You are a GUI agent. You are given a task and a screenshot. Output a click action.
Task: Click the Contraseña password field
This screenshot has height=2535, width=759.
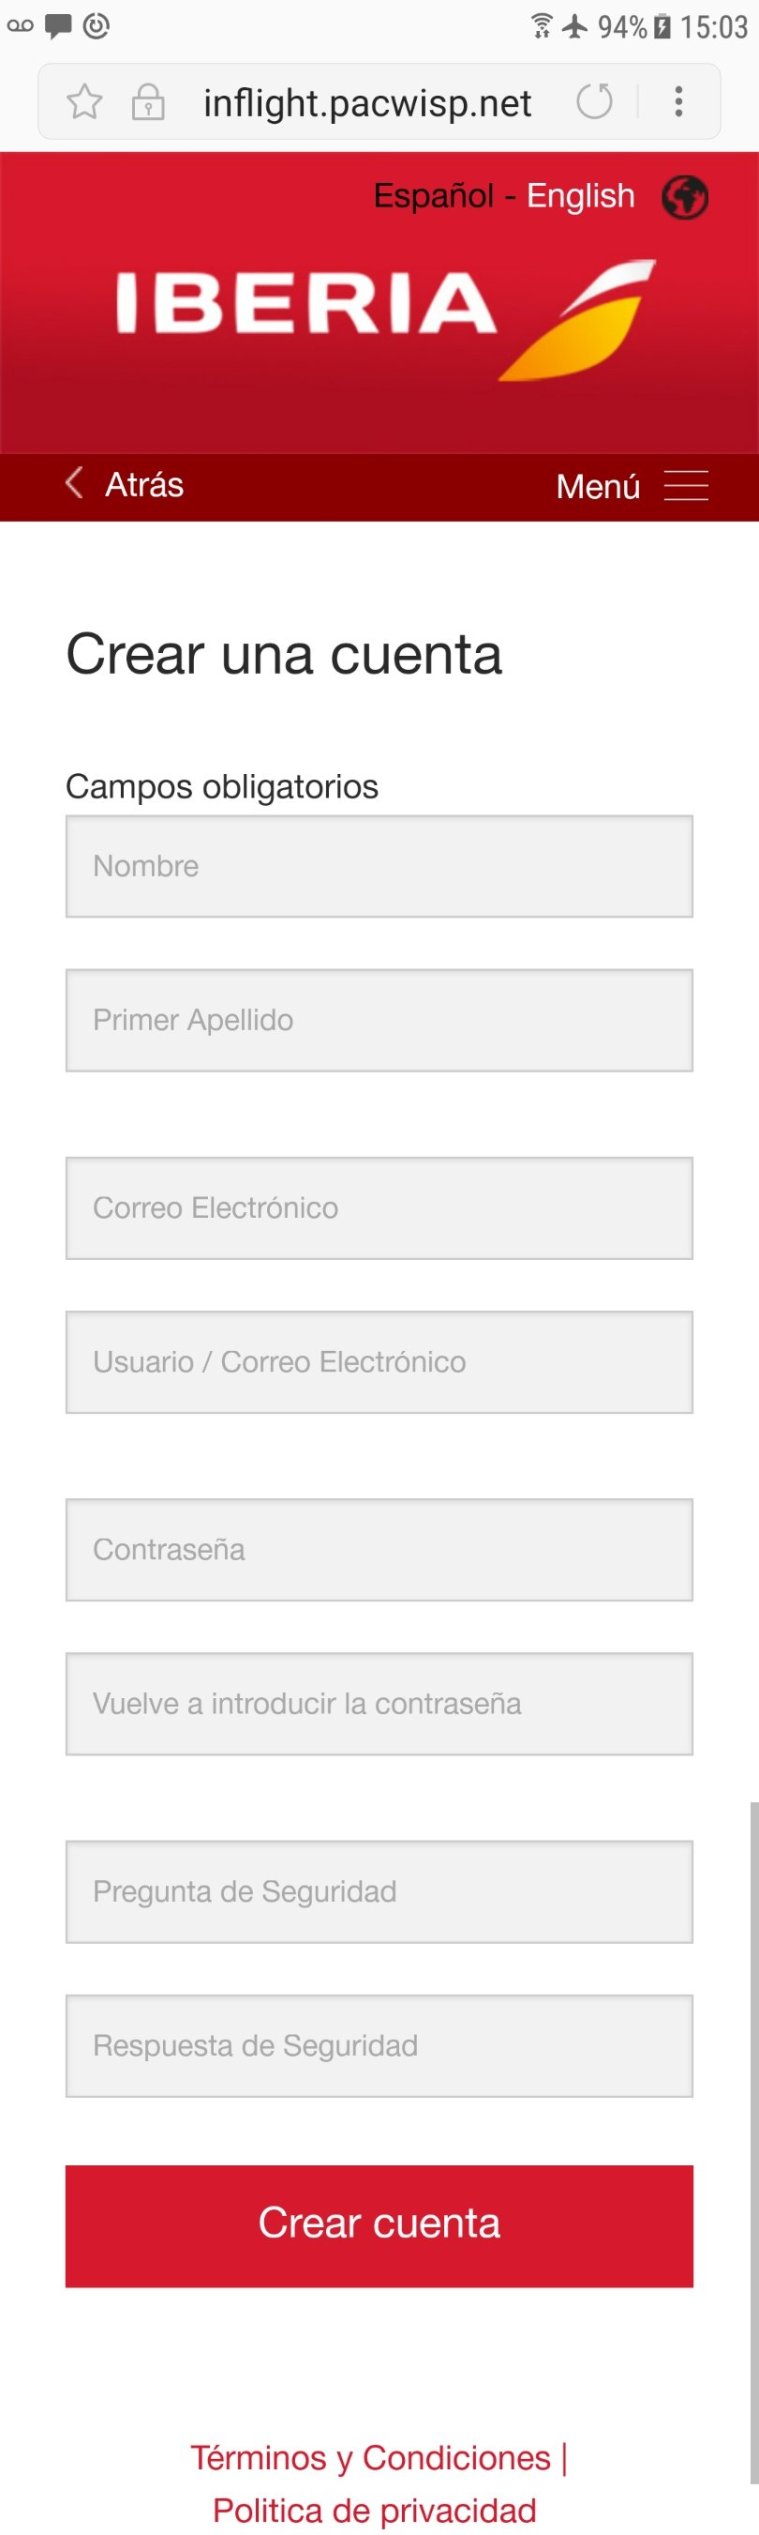point(379,1549)
